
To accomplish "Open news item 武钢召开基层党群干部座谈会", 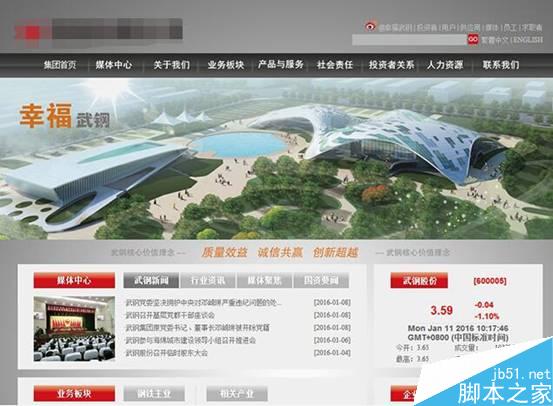I will [170, 315].
